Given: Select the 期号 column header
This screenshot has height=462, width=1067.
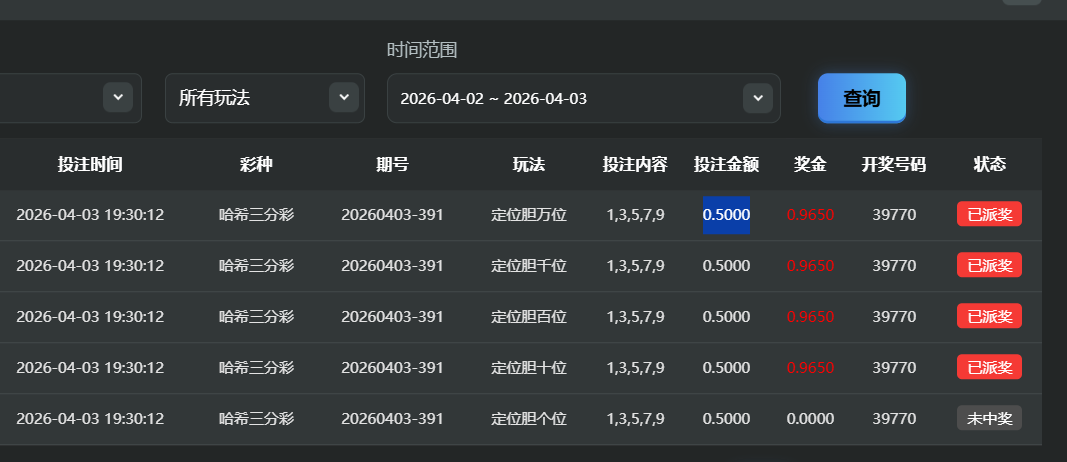Looking at the screenshot, I should pos(392,164).
